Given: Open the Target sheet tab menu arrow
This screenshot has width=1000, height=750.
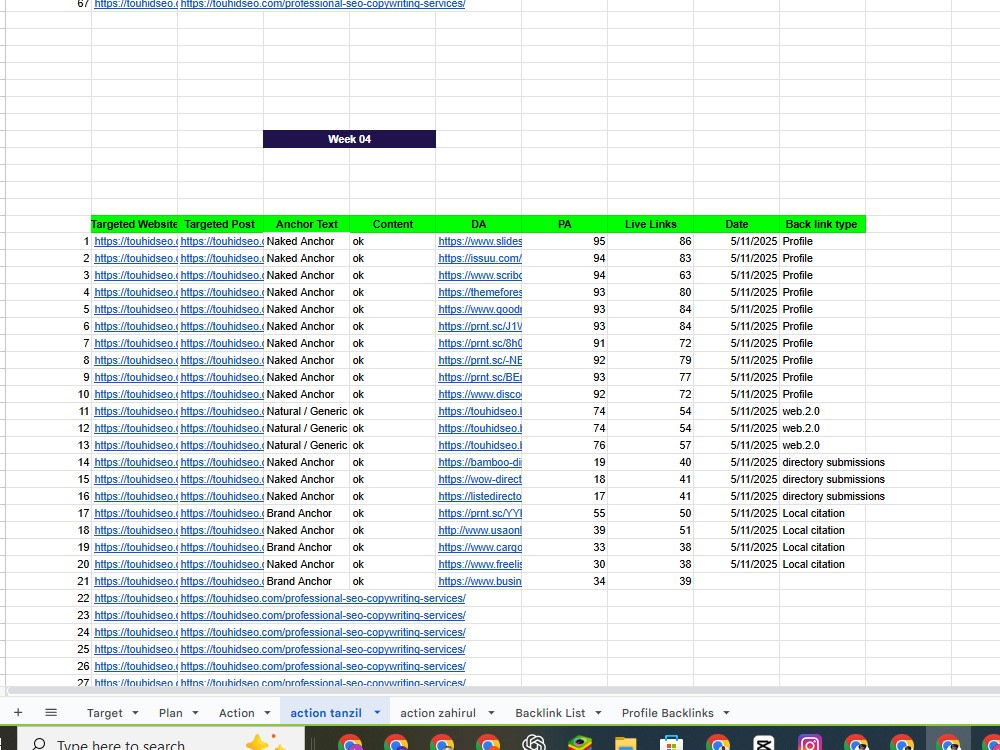Looking at the screenshot, I should pyautogui.click(x=135, y=713).
